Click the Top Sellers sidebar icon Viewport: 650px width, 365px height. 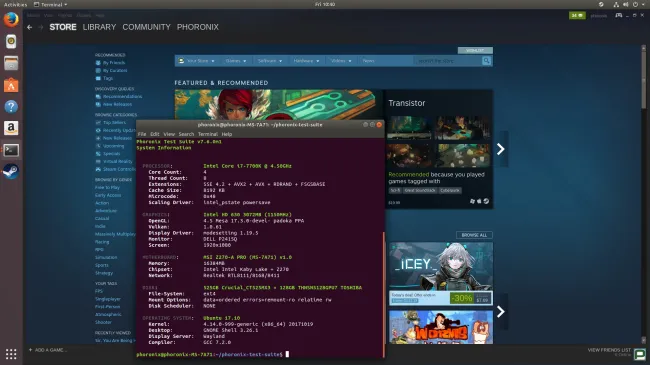[x=98, y=122]
